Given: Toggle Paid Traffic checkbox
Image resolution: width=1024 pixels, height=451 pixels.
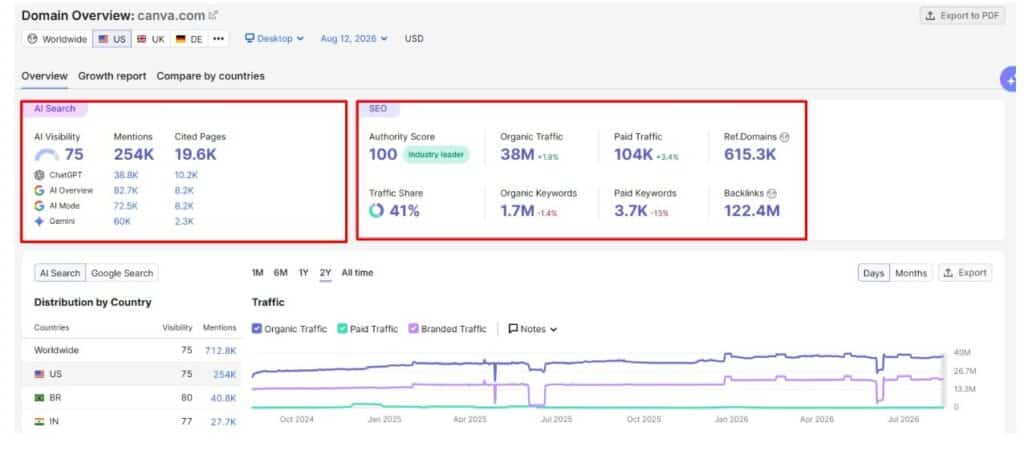Looking at the screenshot, I should (342, 328).
